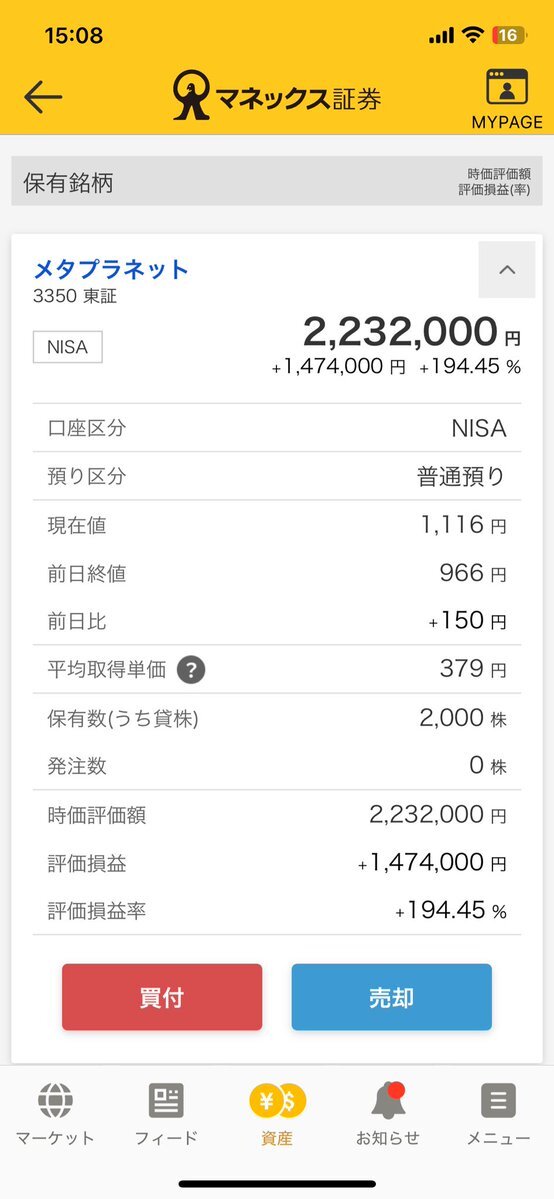Image resolution: width=554 pixels, height=1199 pixels.
Task: Tap the NISA account badge
Action: pos(67,347)
